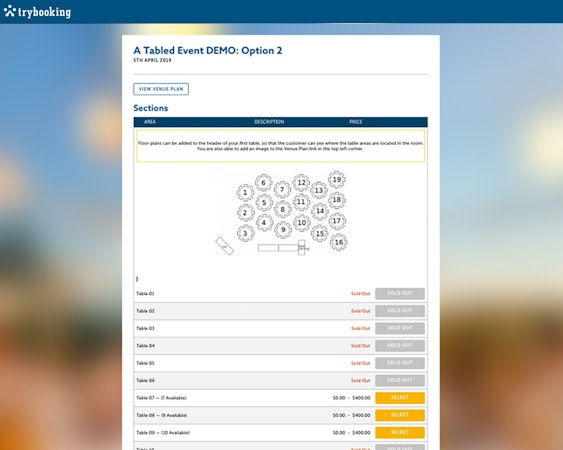This screenshot has width=563, height=450.
Task: Click the Table 07 row label
Action: (x=161, y=398)
